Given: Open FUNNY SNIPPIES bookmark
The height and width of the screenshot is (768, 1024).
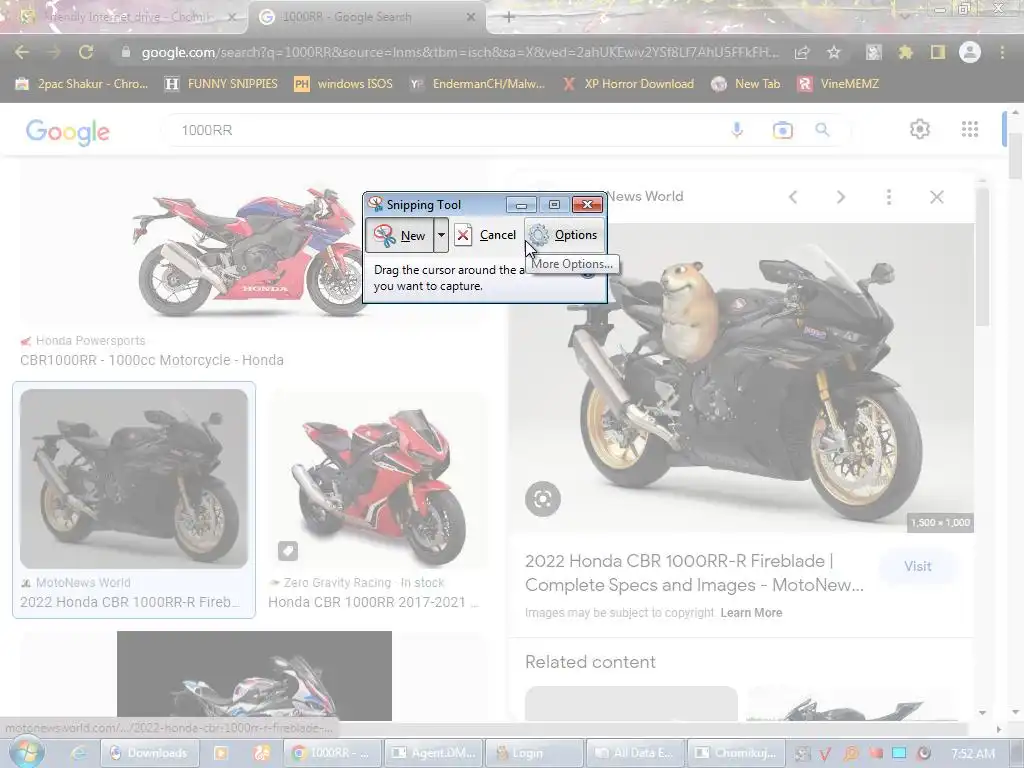Looking at the screenshot, I should (x=221, y=84).
